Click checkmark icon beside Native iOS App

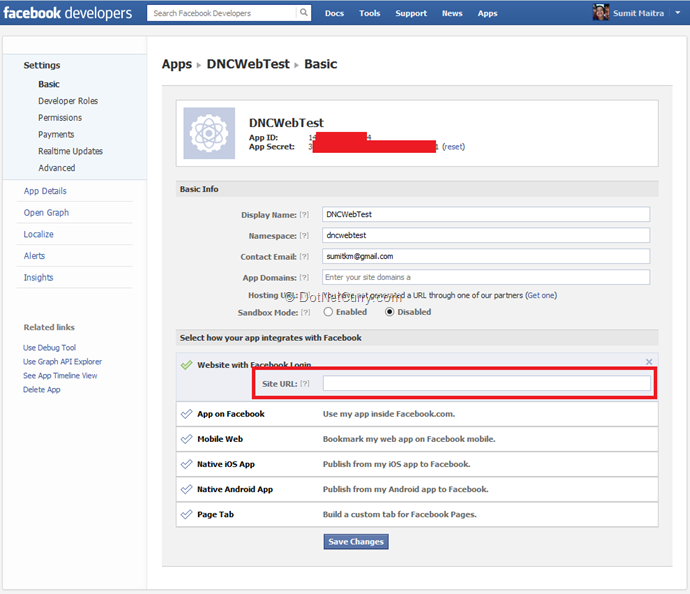[x=187, y=464]
